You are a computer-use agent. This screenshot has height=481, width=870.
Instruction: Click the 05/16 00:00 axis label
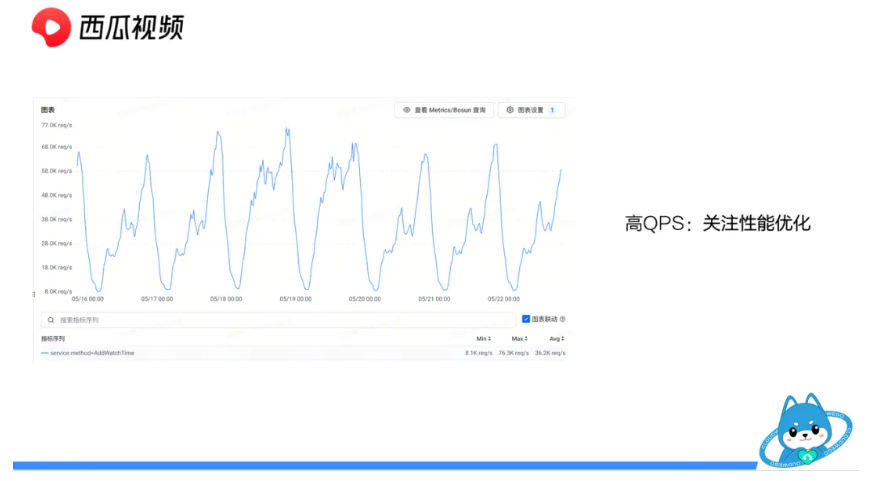coord(88,299)
